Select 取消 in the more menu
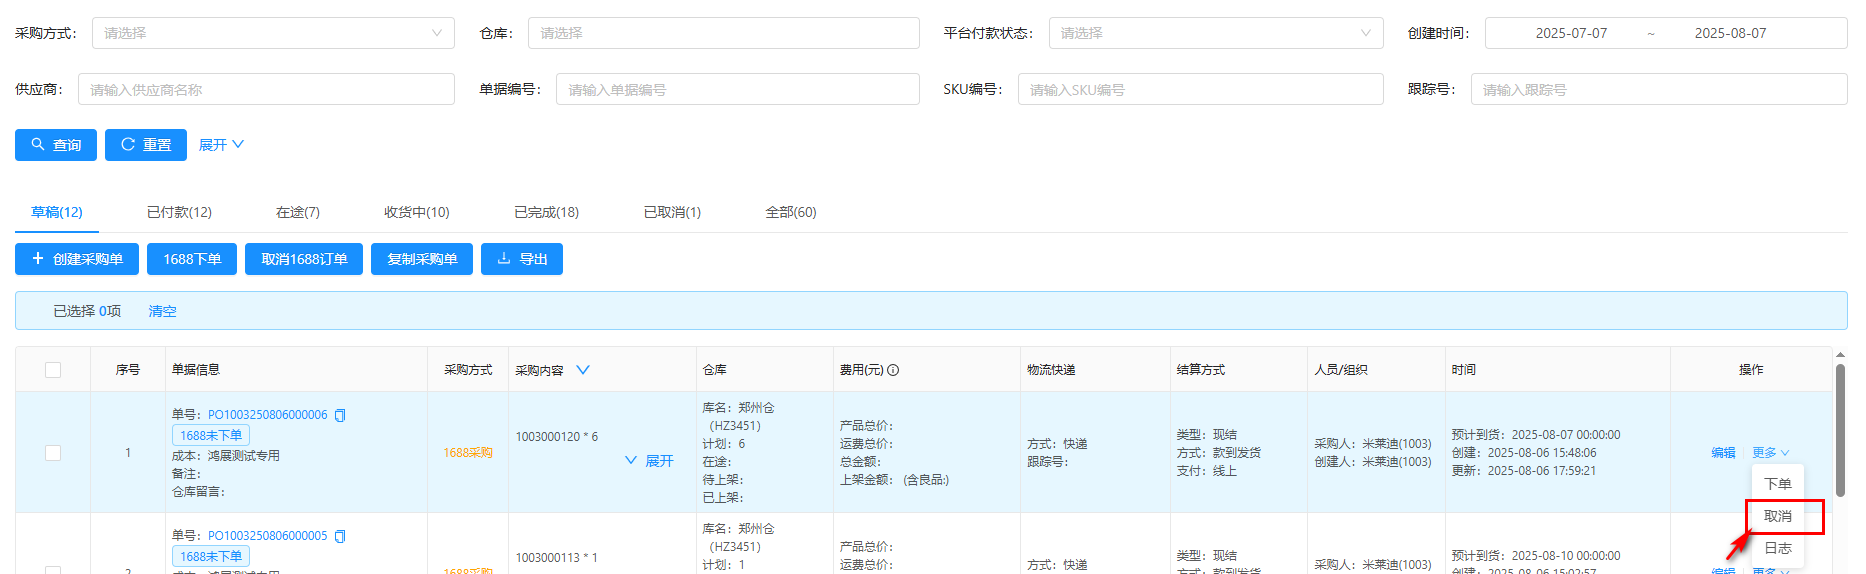1866x574 pixels. click(1777, 516)
